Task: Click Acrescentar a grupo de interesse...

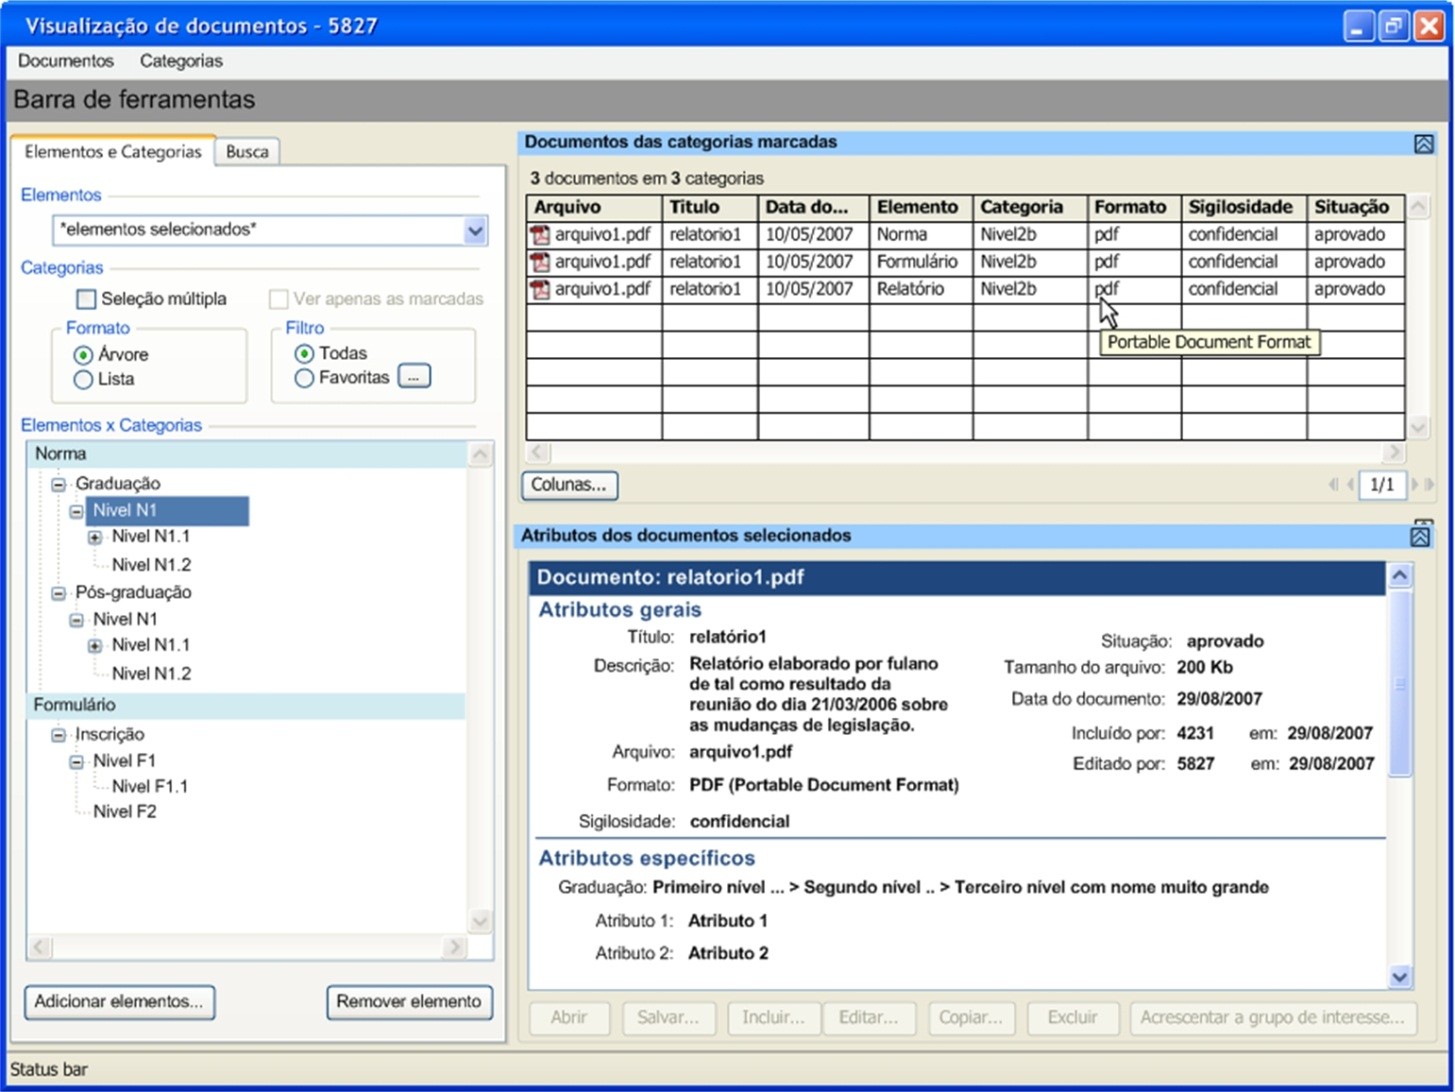Action: click(1273, 1018)
